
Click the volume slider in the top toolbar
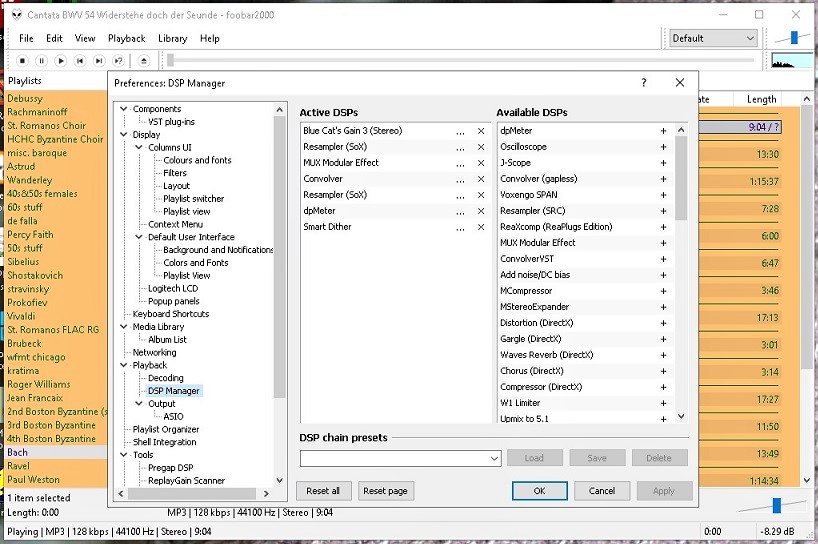[x=793, y=38]
